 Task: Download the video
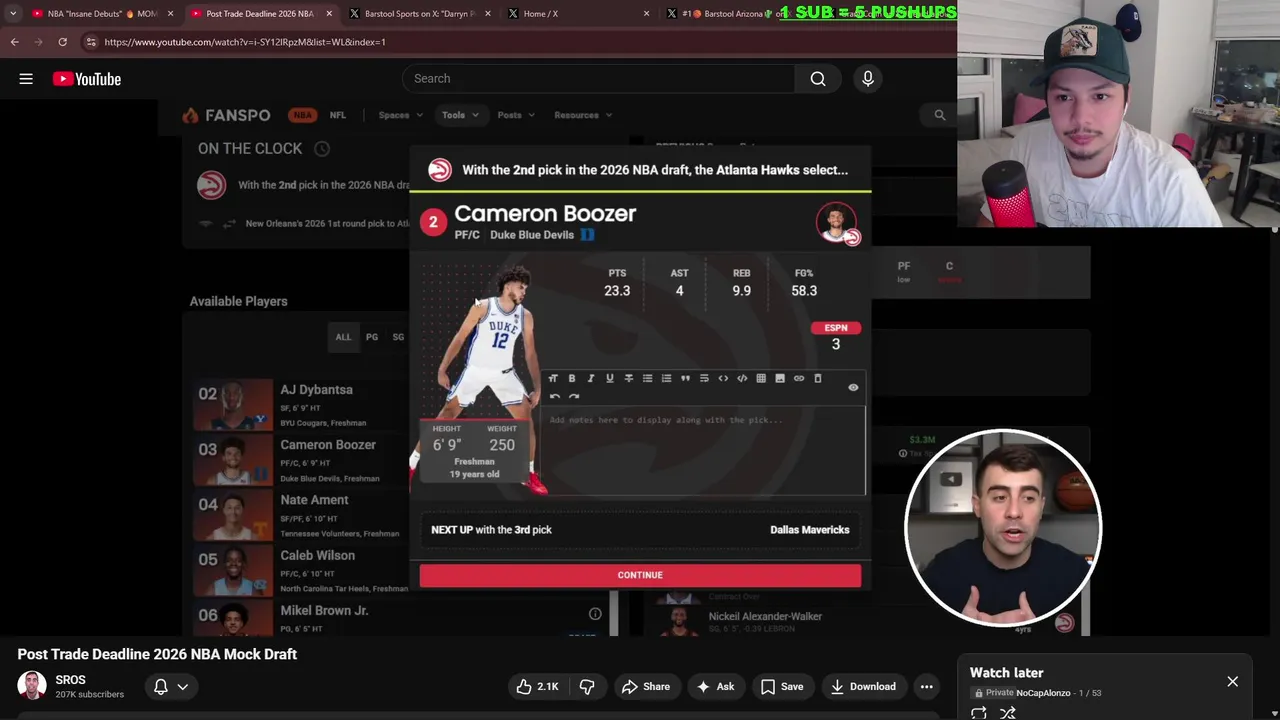click(862, 686)
